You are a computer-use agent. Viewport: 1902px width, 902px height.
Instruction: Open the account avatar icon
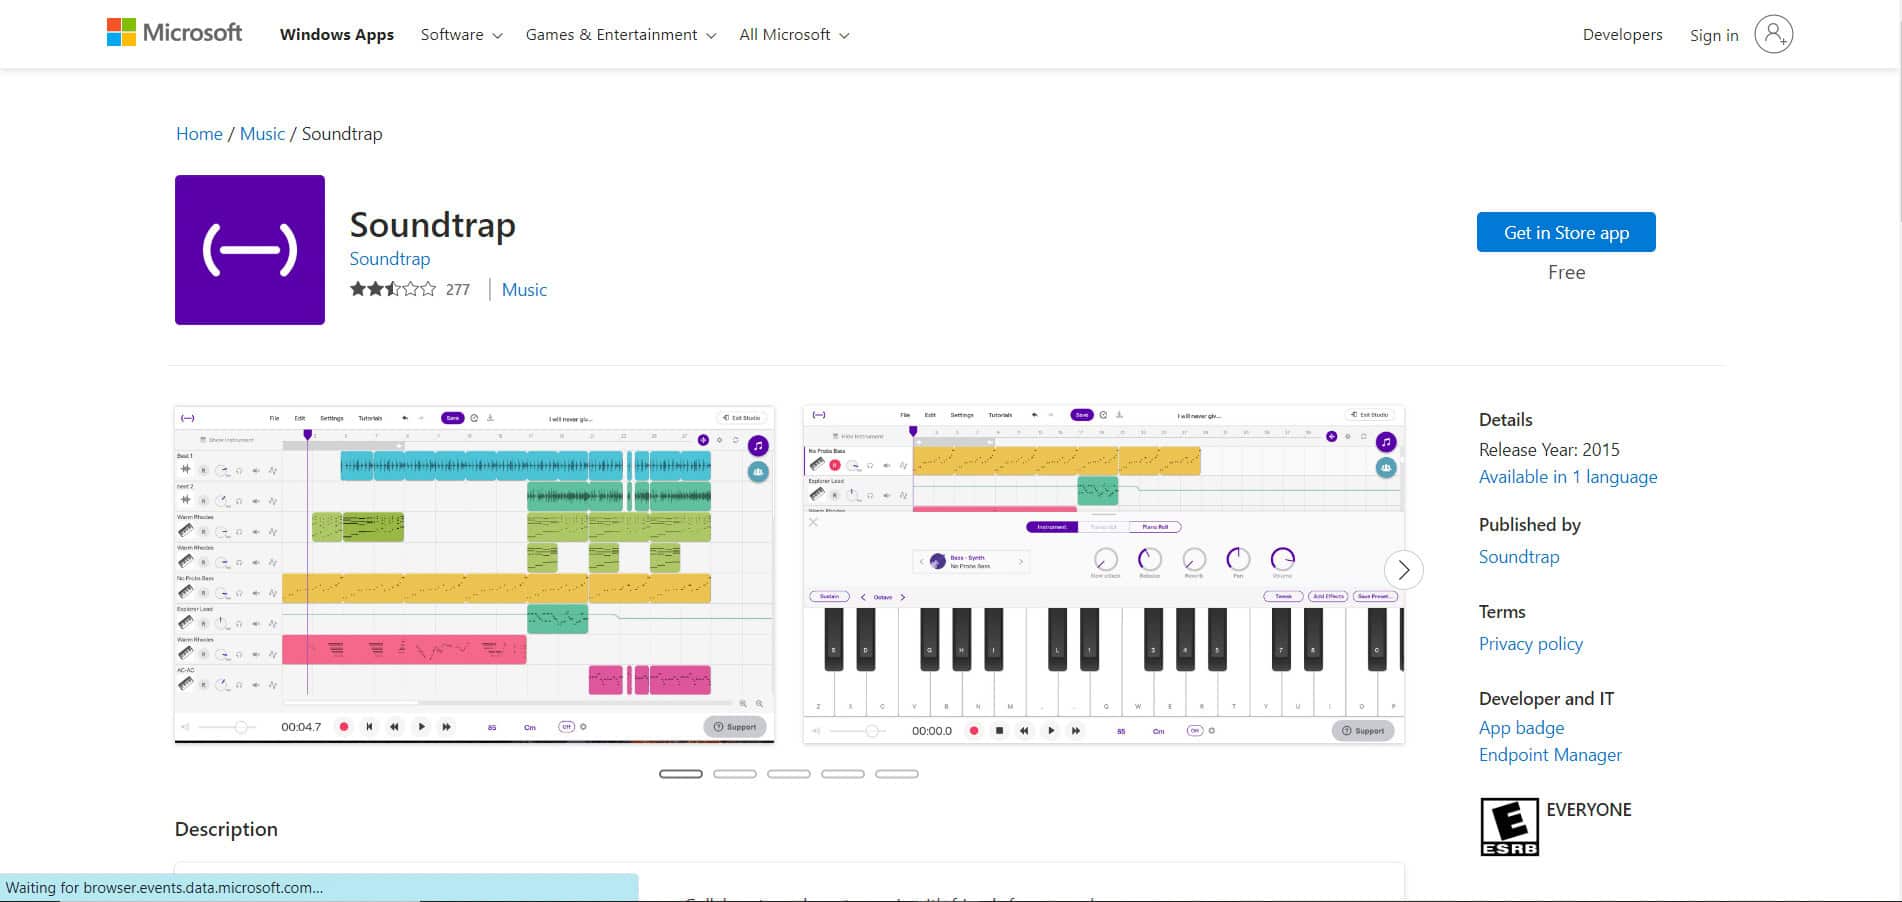[1774, 33]
